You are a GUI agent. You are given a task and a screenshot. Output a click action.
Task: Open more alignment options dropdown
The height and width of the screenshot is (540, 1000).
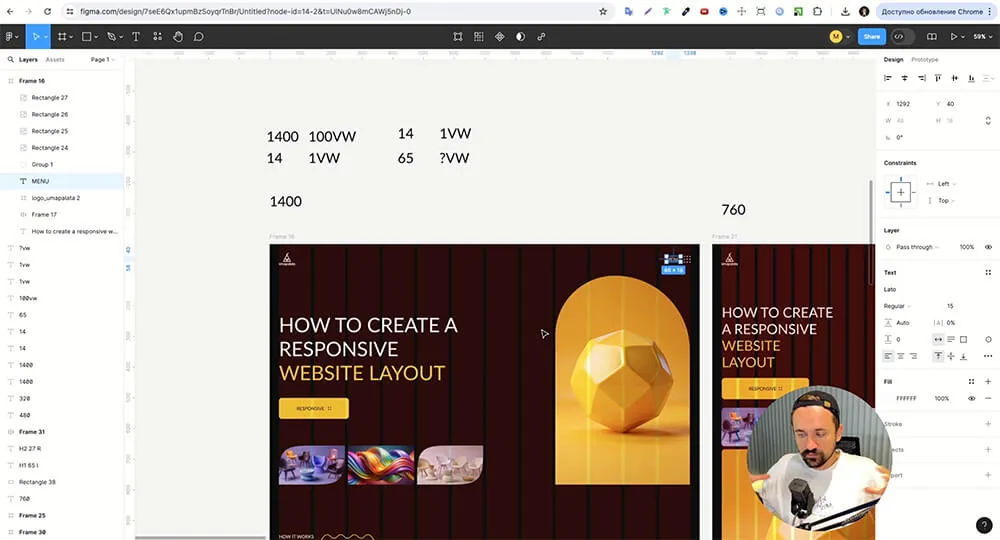point(988,78)
